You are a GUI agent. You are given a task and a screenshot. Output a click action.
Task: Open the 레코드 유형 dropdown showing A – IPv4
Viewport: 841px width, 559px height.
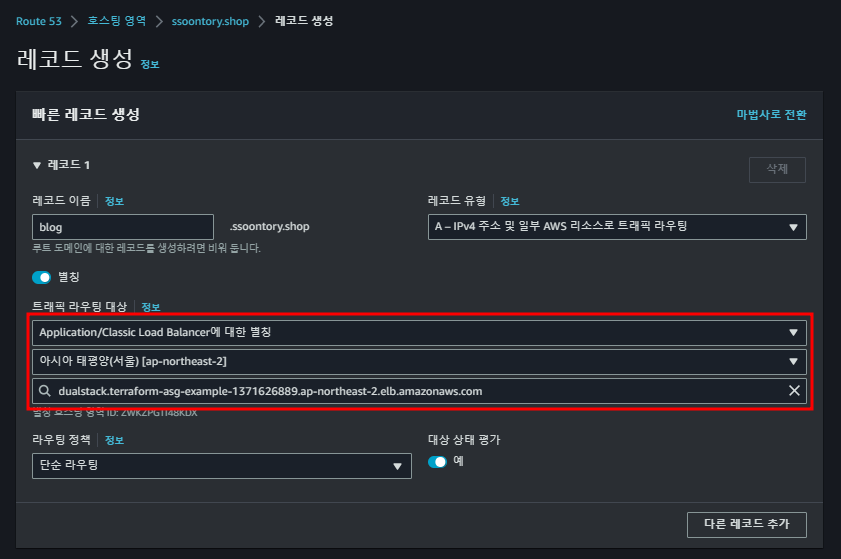tap(617, 227)
